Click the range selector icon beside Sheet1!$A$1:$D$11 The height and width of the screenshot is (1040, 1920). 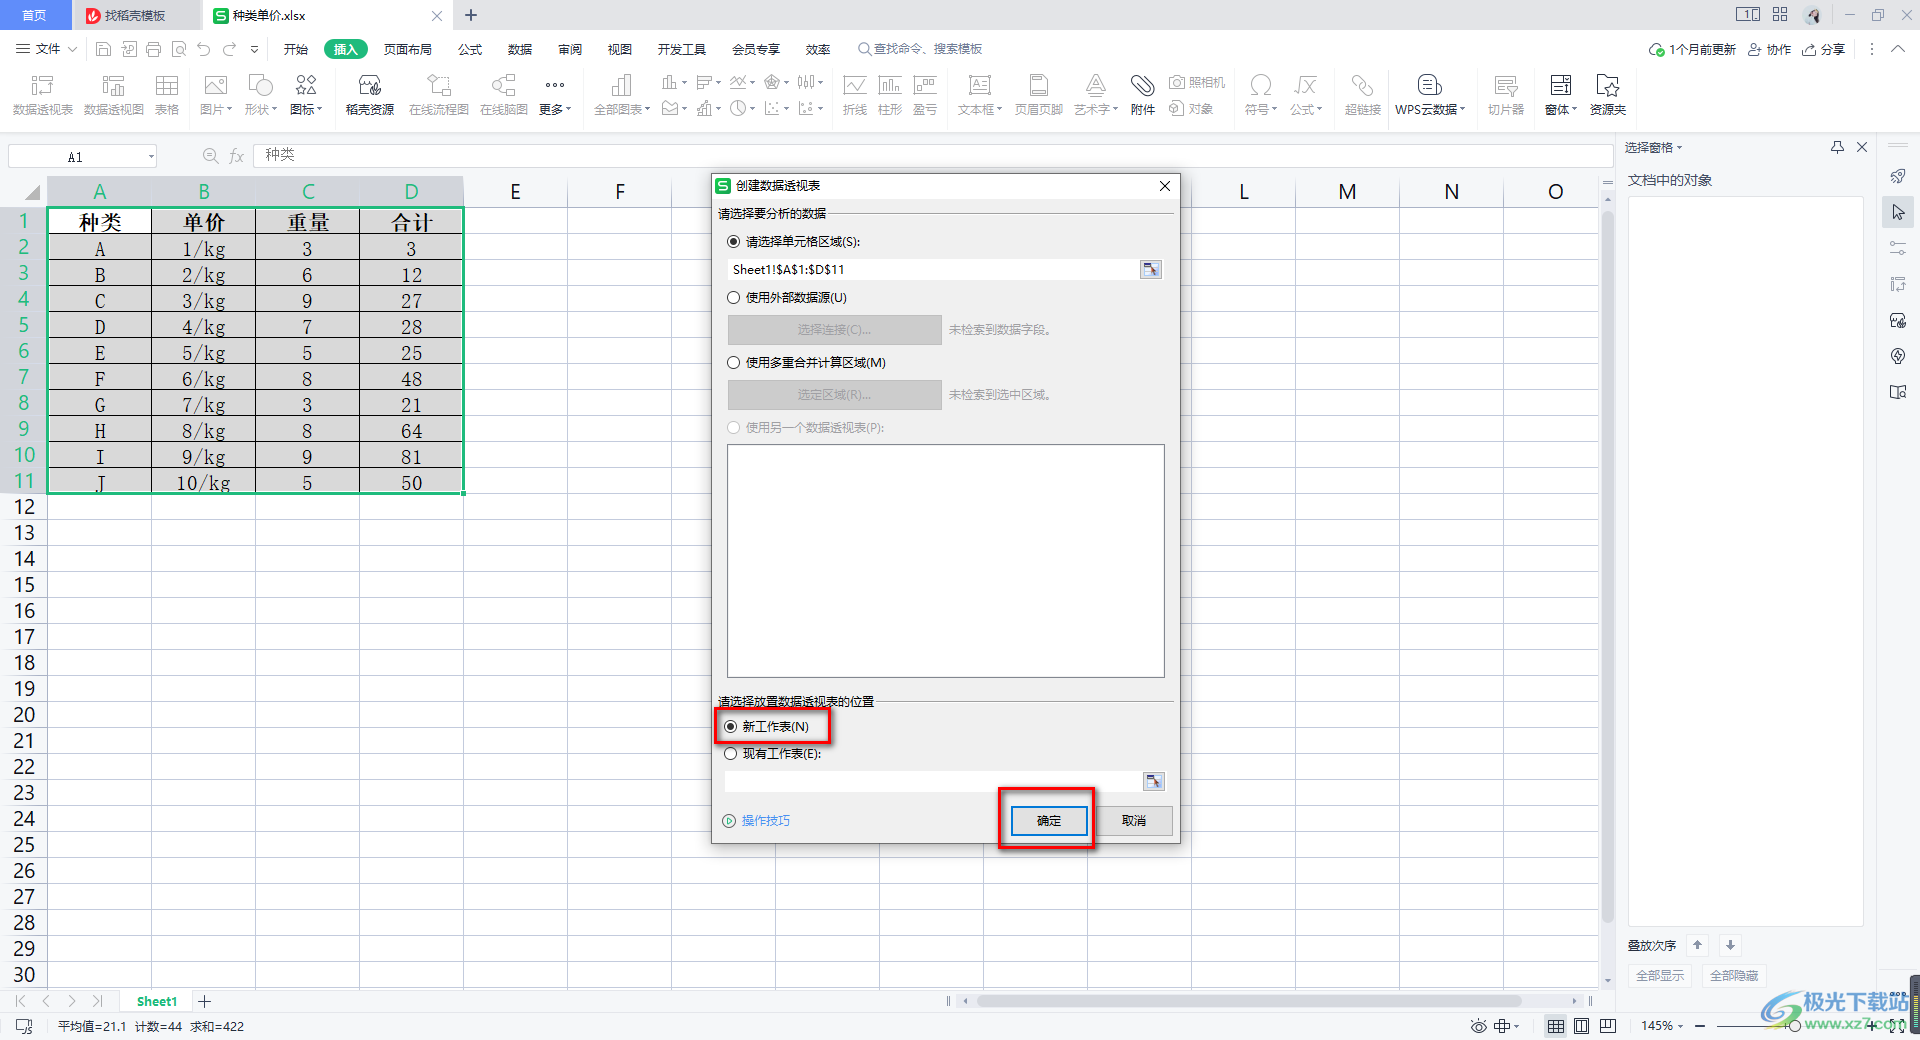[x=1151, y=269]
